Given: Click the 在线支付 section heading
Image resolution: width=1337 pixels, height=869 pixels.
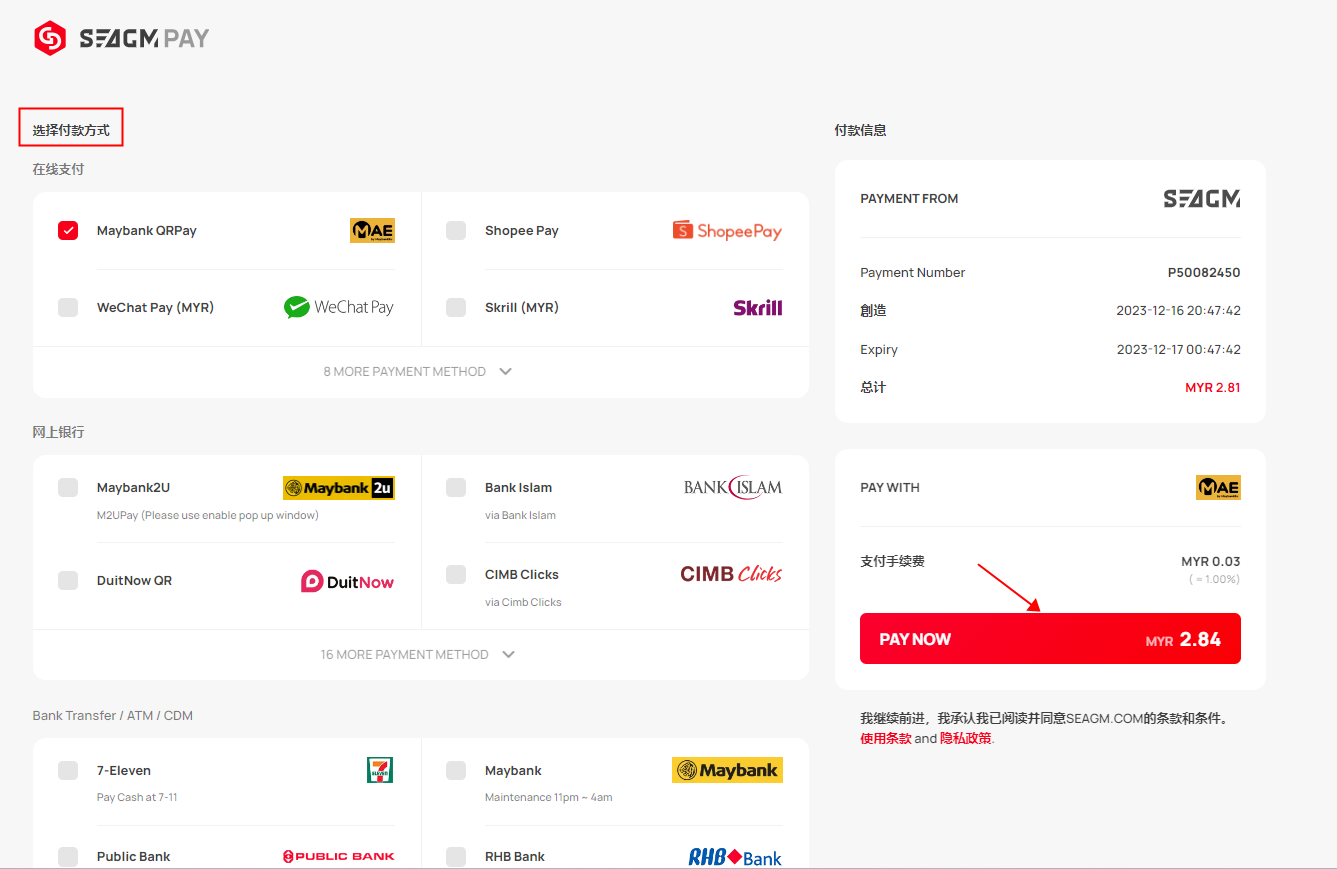Looking at the screenshot, I should click(x=58, y=170).
